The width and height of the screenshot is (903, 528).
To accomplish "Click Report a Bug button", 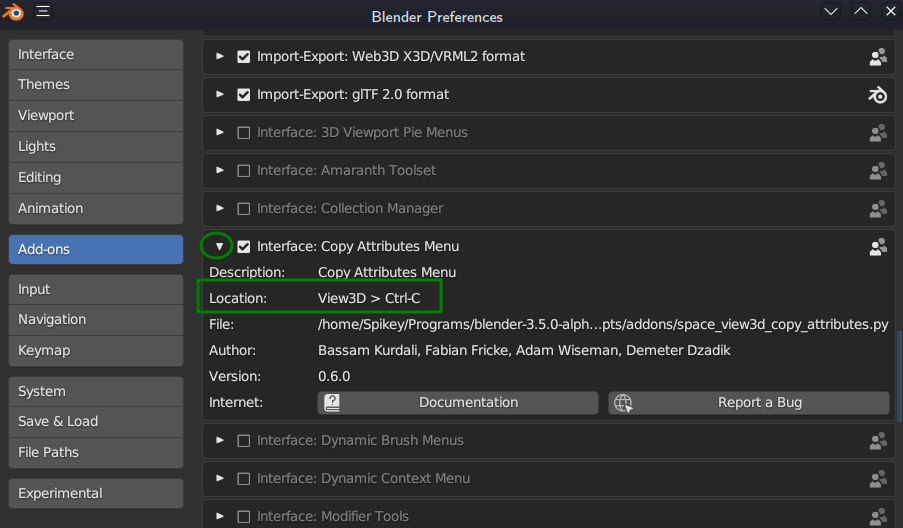I will (749, 402).
